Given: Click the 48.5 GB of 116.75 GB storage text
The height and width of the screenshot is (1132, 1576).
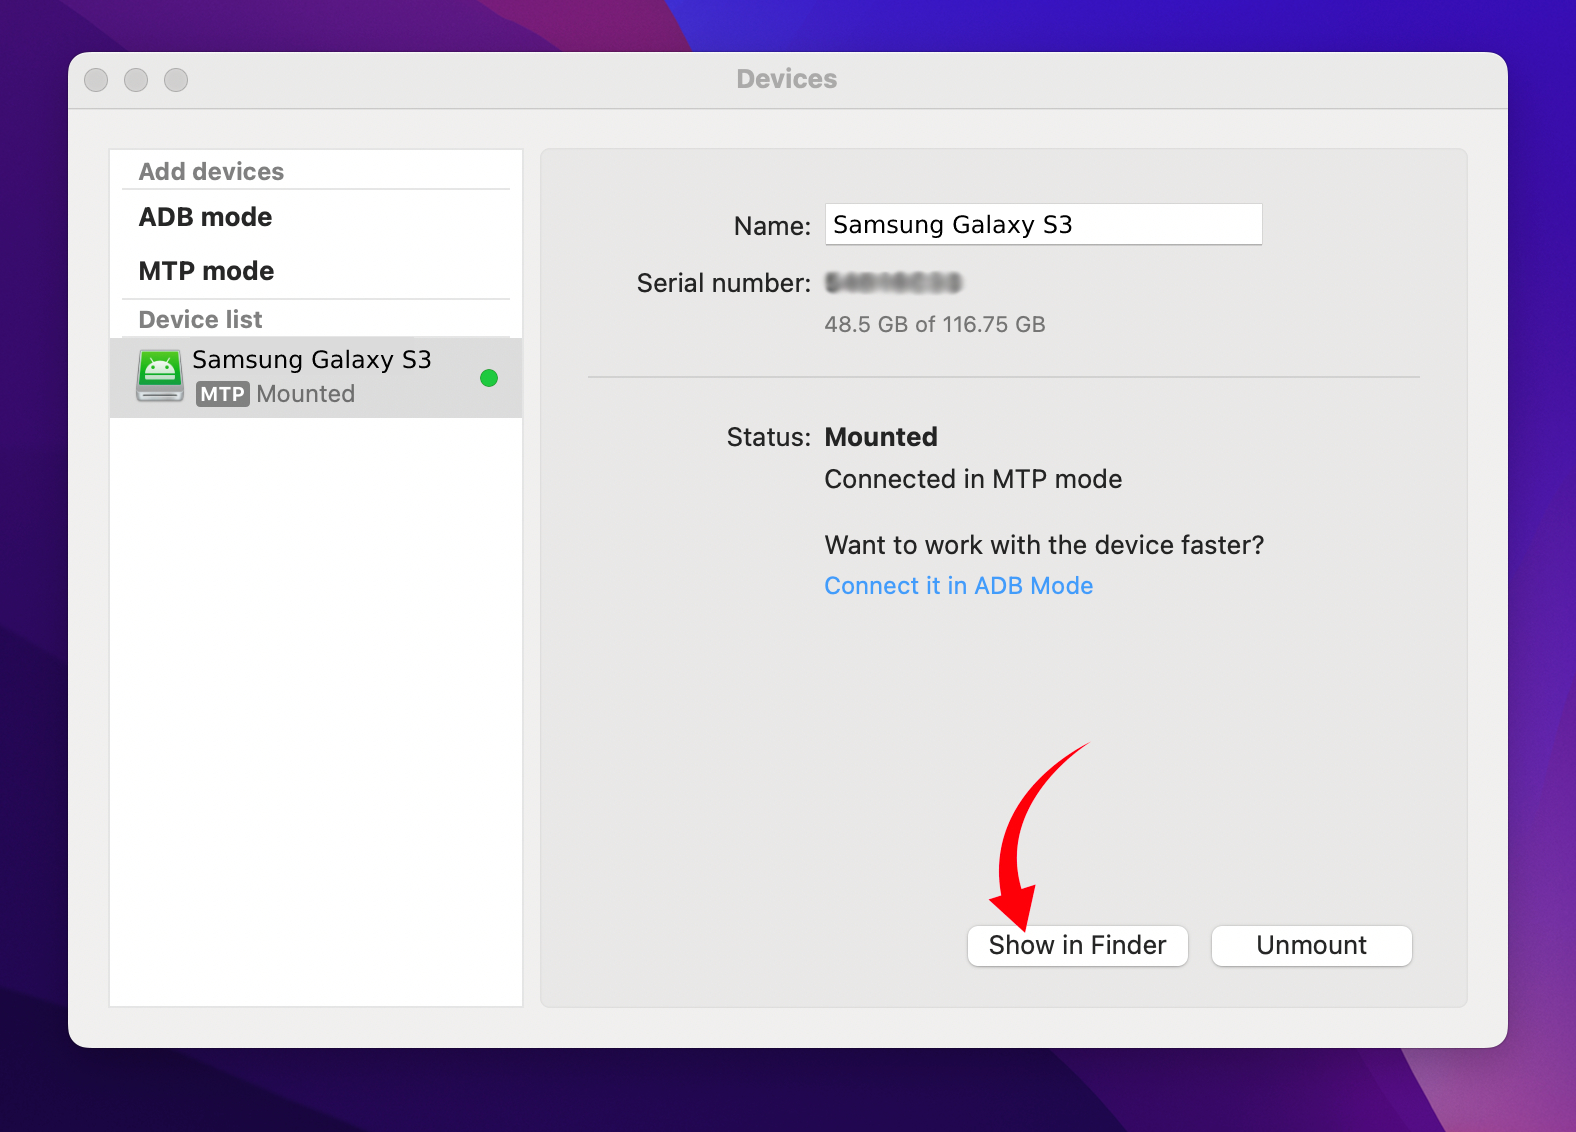Looking at the screenshot, I should 934,324.
